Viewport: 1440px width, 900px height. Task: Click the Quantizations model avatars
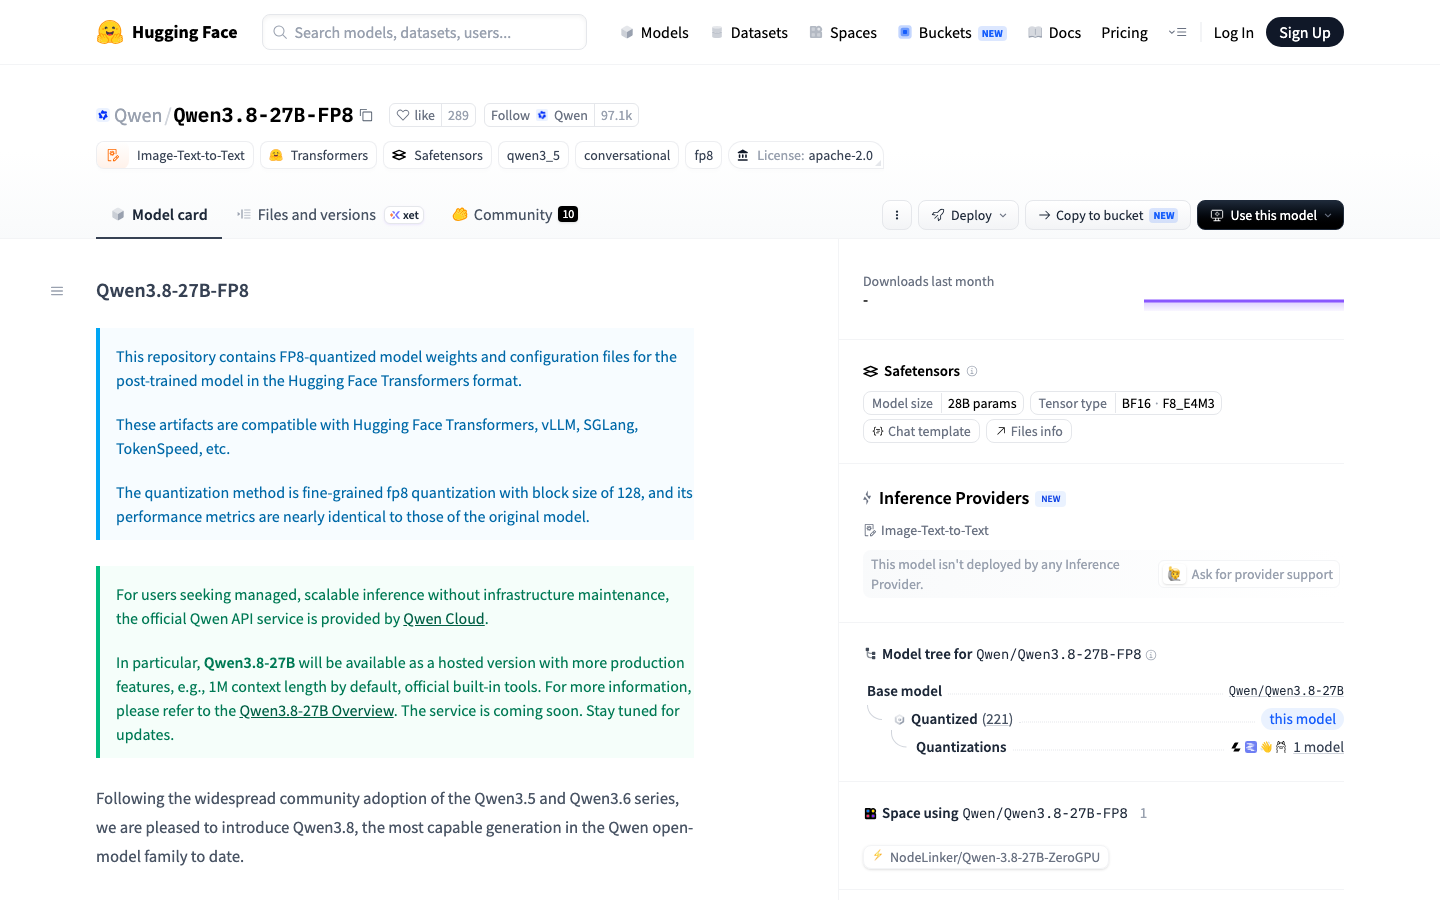point(1258,747)
